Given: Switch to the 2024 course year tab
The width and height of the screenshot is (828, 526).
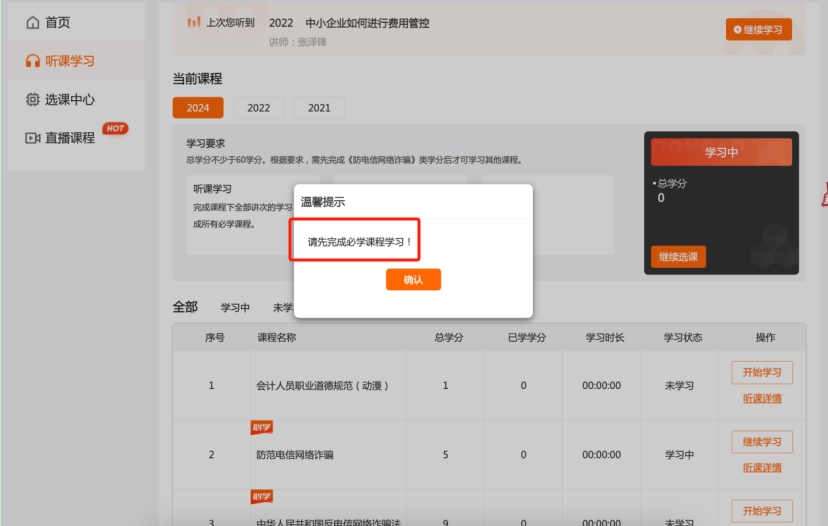Looking at the screenshot, I should 198,108.
